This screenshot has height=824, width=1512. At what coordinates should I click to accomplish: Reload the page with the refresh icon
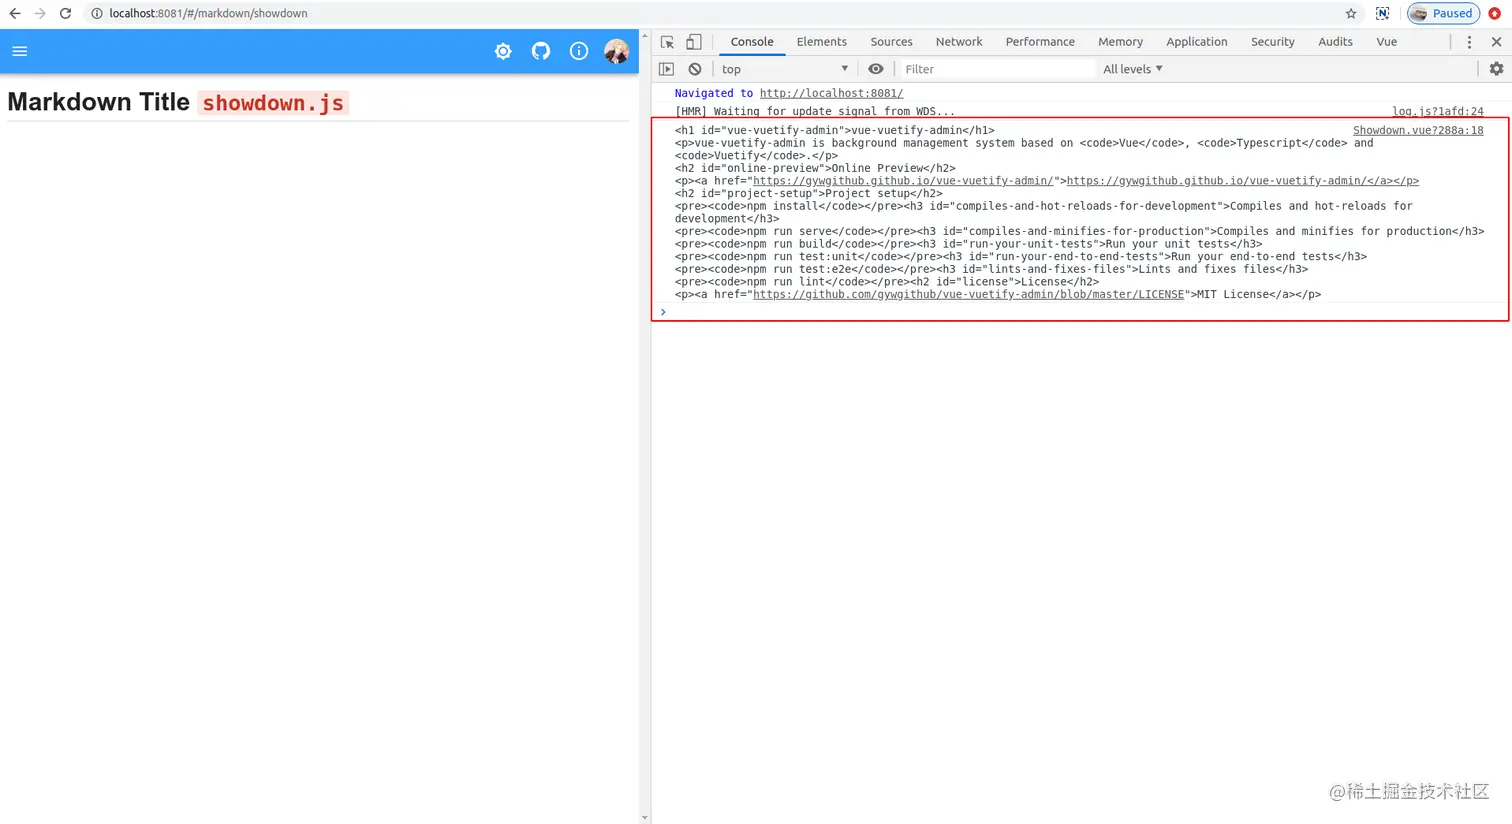[66, 14]
